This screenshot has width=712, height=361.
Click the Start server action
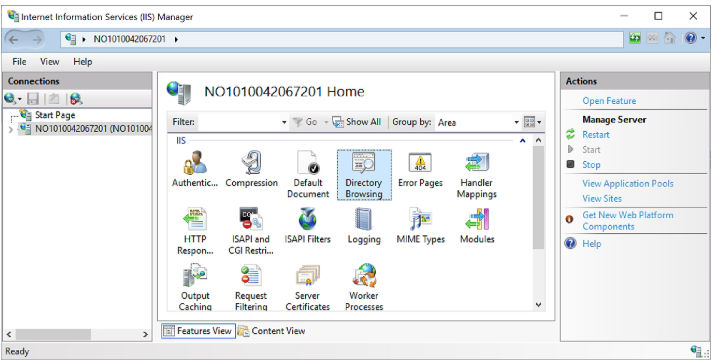click(591, 149)
